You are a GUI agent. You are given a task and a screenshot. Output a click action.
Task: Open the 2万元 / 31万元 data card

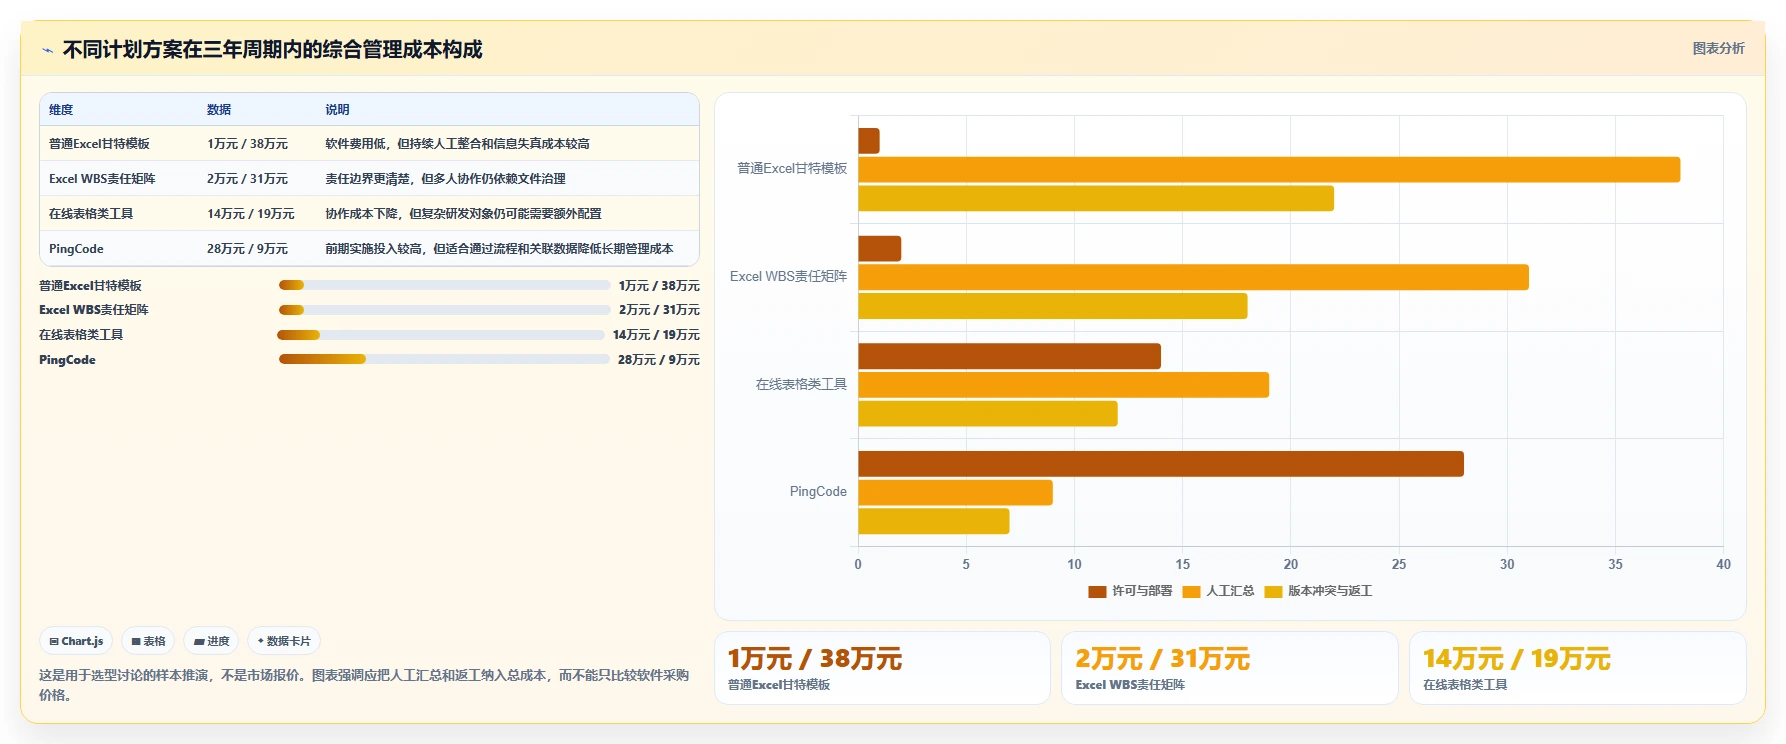pyautogui.click(x=1230, y=668)
